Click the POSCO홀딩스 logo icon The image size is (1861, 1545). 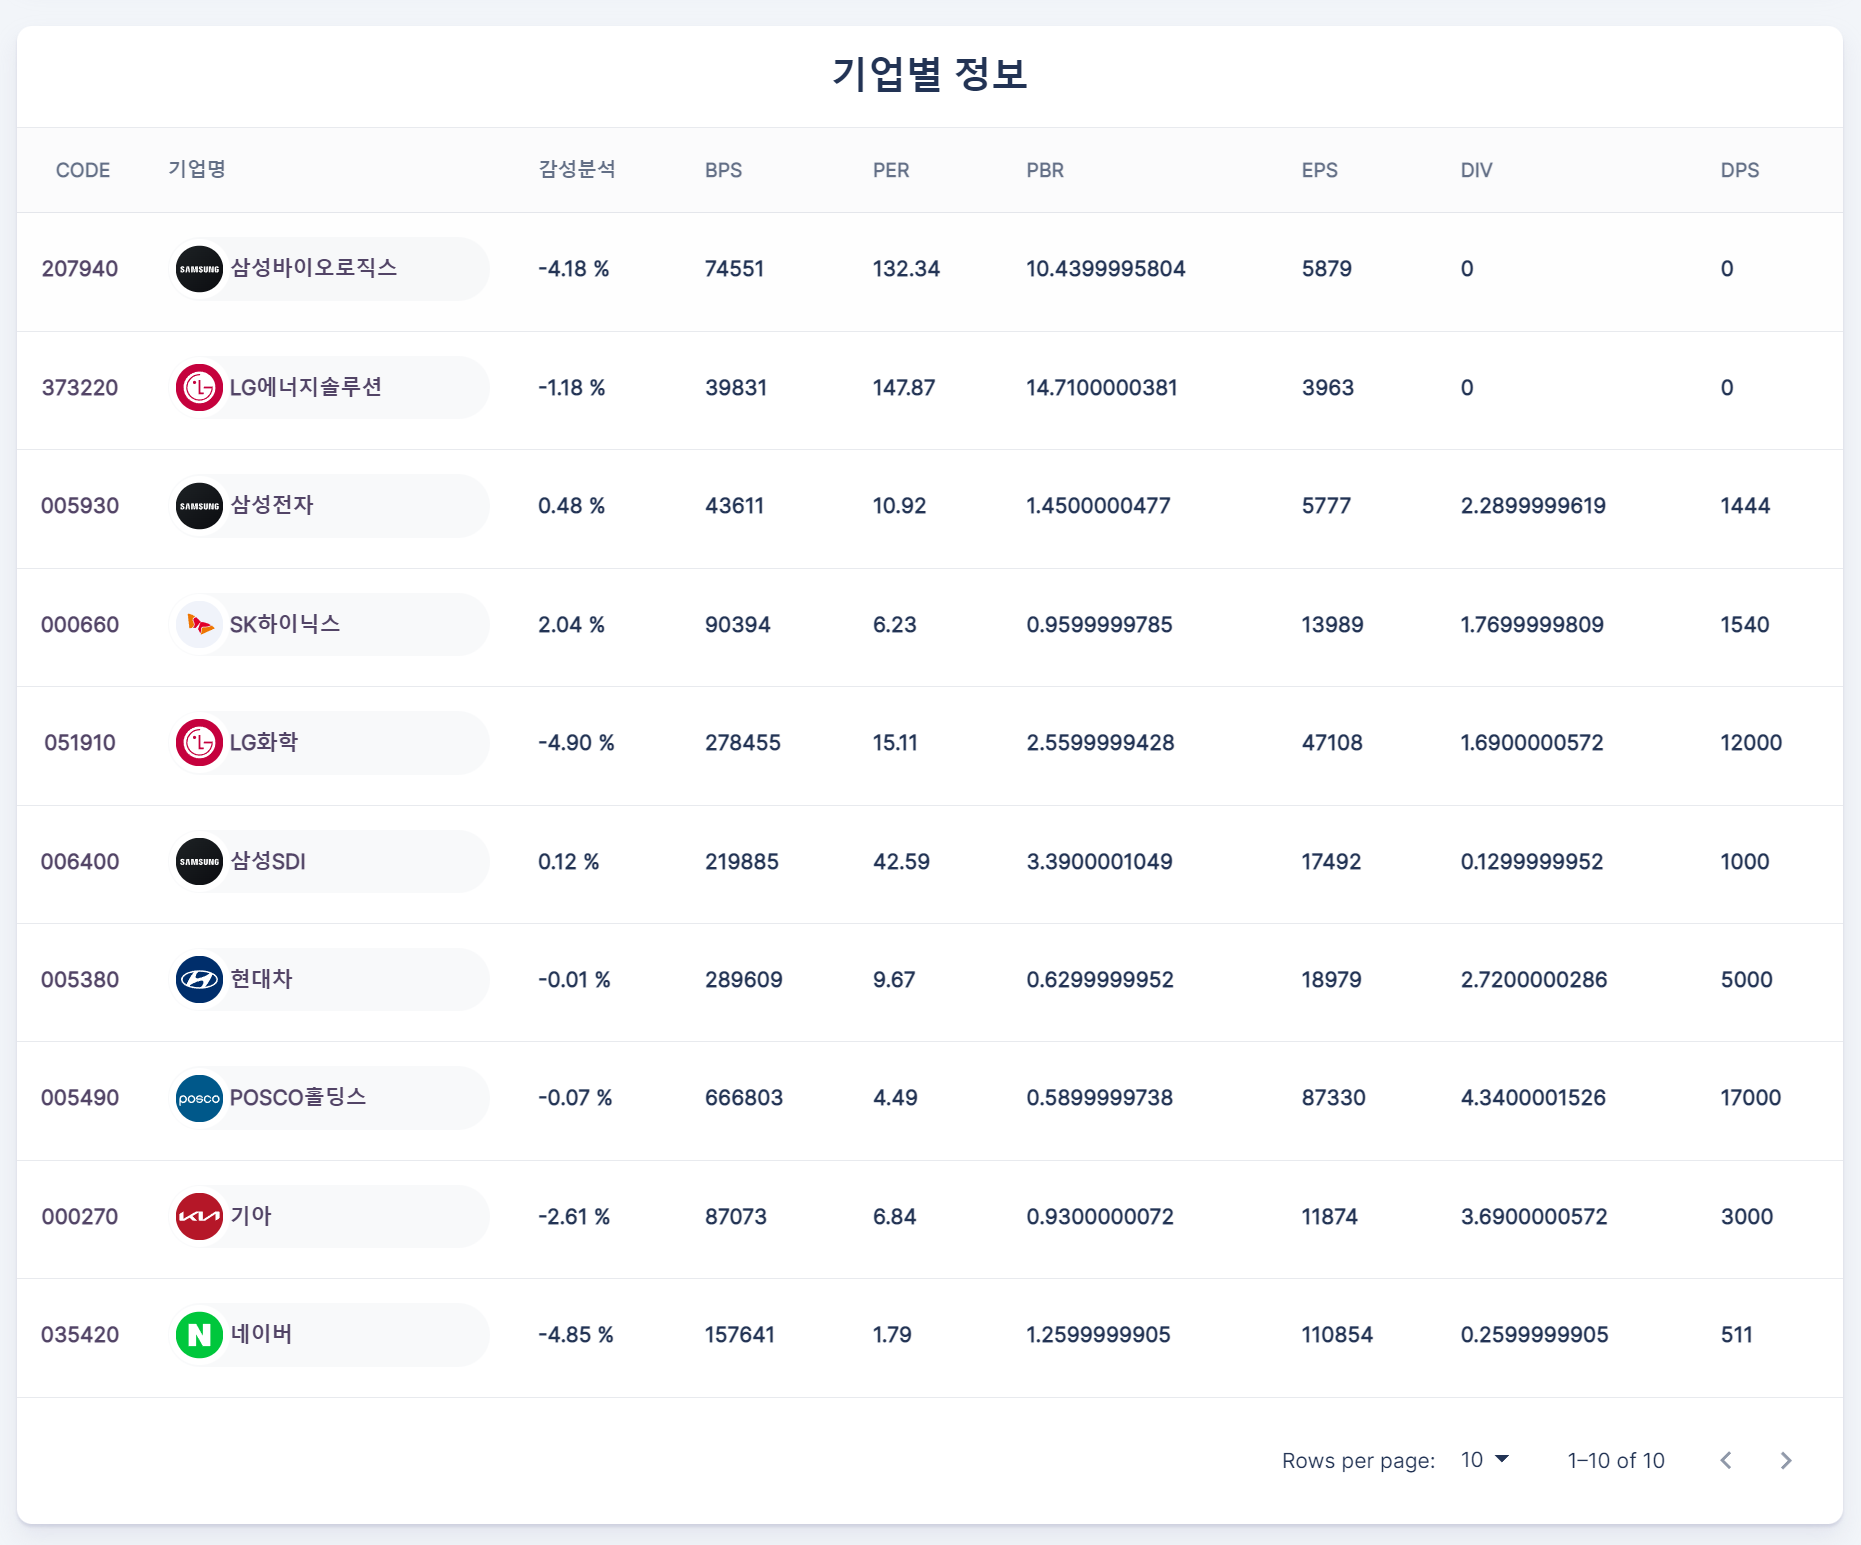199,1097
